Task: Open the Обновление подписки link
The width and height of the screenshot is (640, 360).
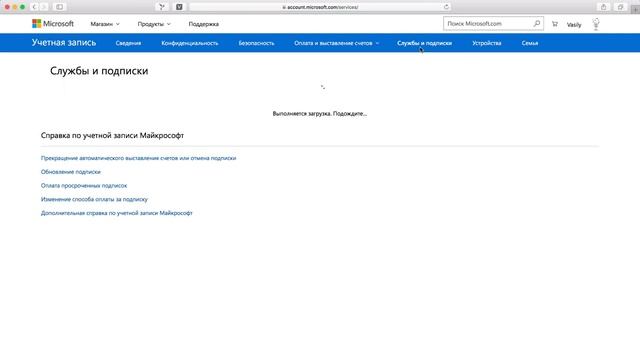Action: pyautogui.click(x=71, y=172)
